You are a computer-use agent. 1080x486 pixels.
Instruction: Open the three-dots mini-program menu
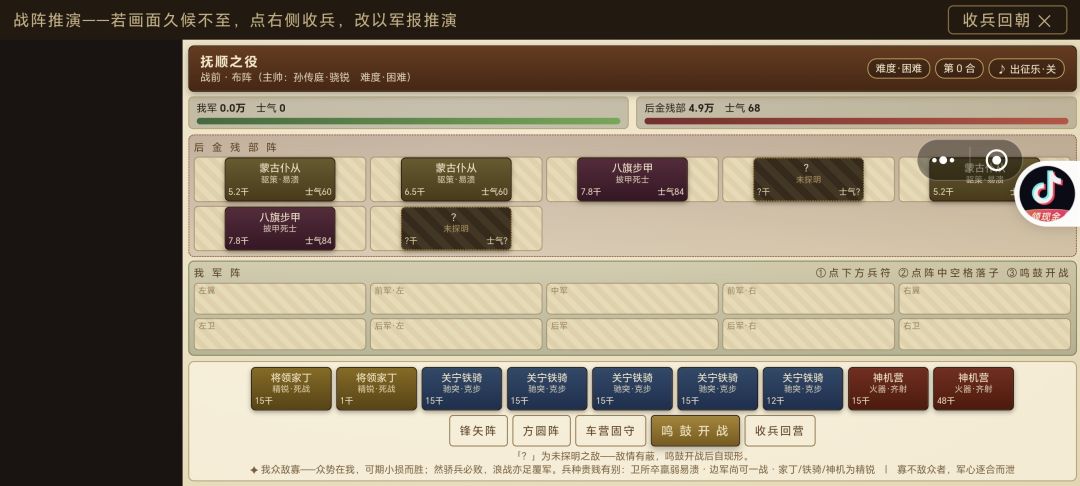[x=943, y=160]
